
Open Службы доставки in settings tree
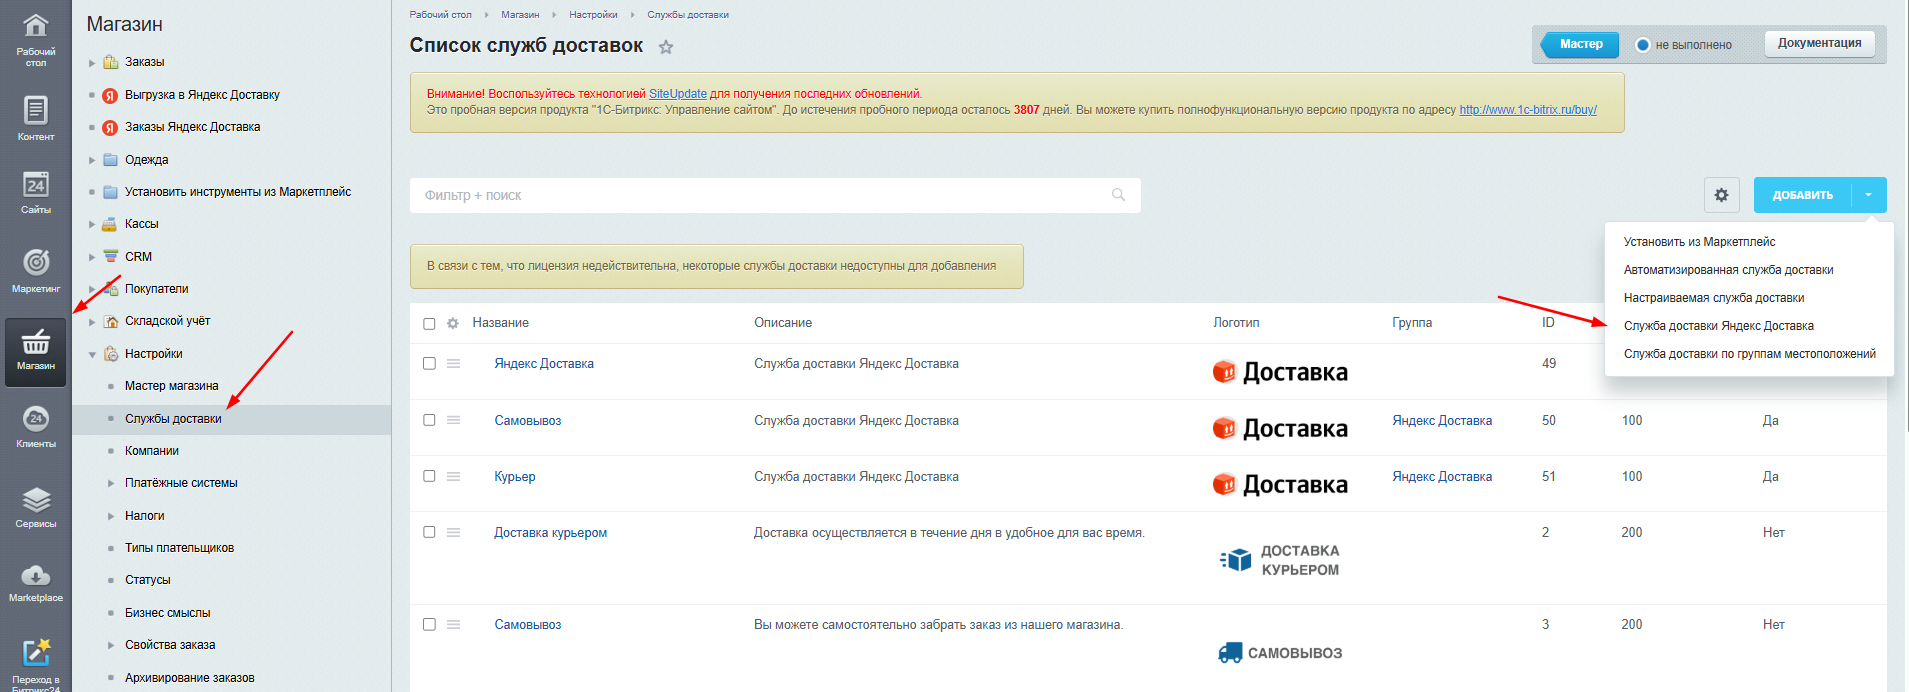[173, 419]
